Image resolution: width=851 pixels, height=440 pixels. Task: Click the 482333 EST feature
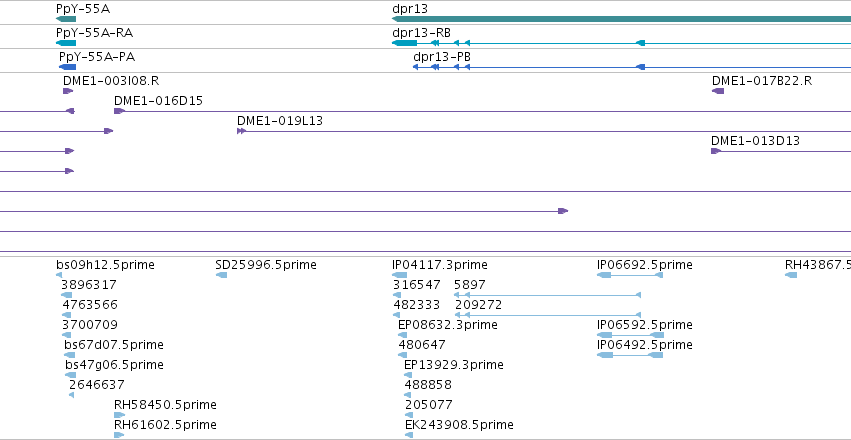[397, 315]
